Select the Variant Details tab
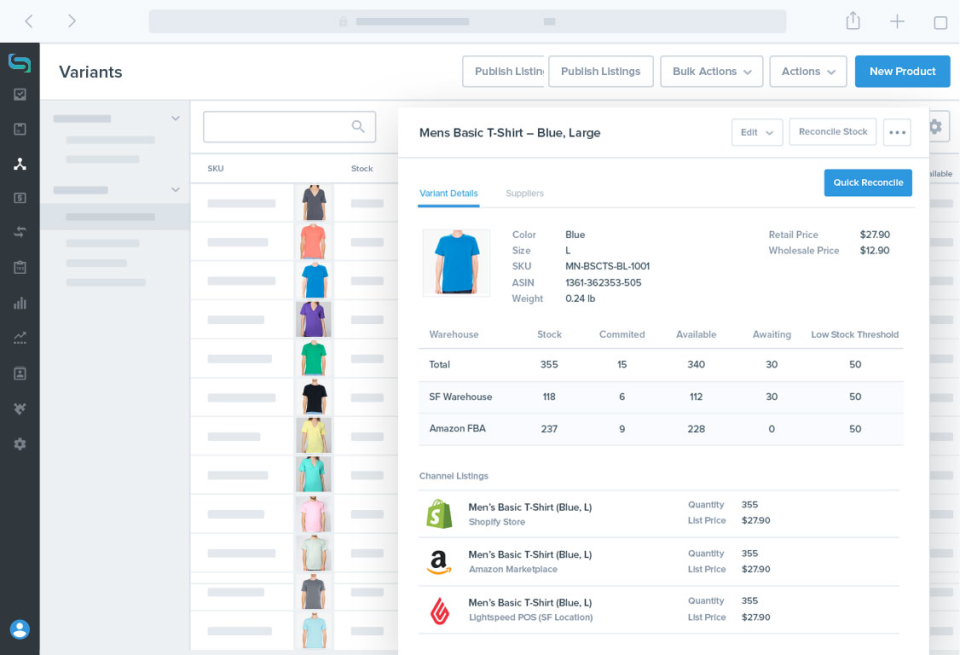Image resolution: width=960 pixels, height=655 pixels. (x=448, y=193)
